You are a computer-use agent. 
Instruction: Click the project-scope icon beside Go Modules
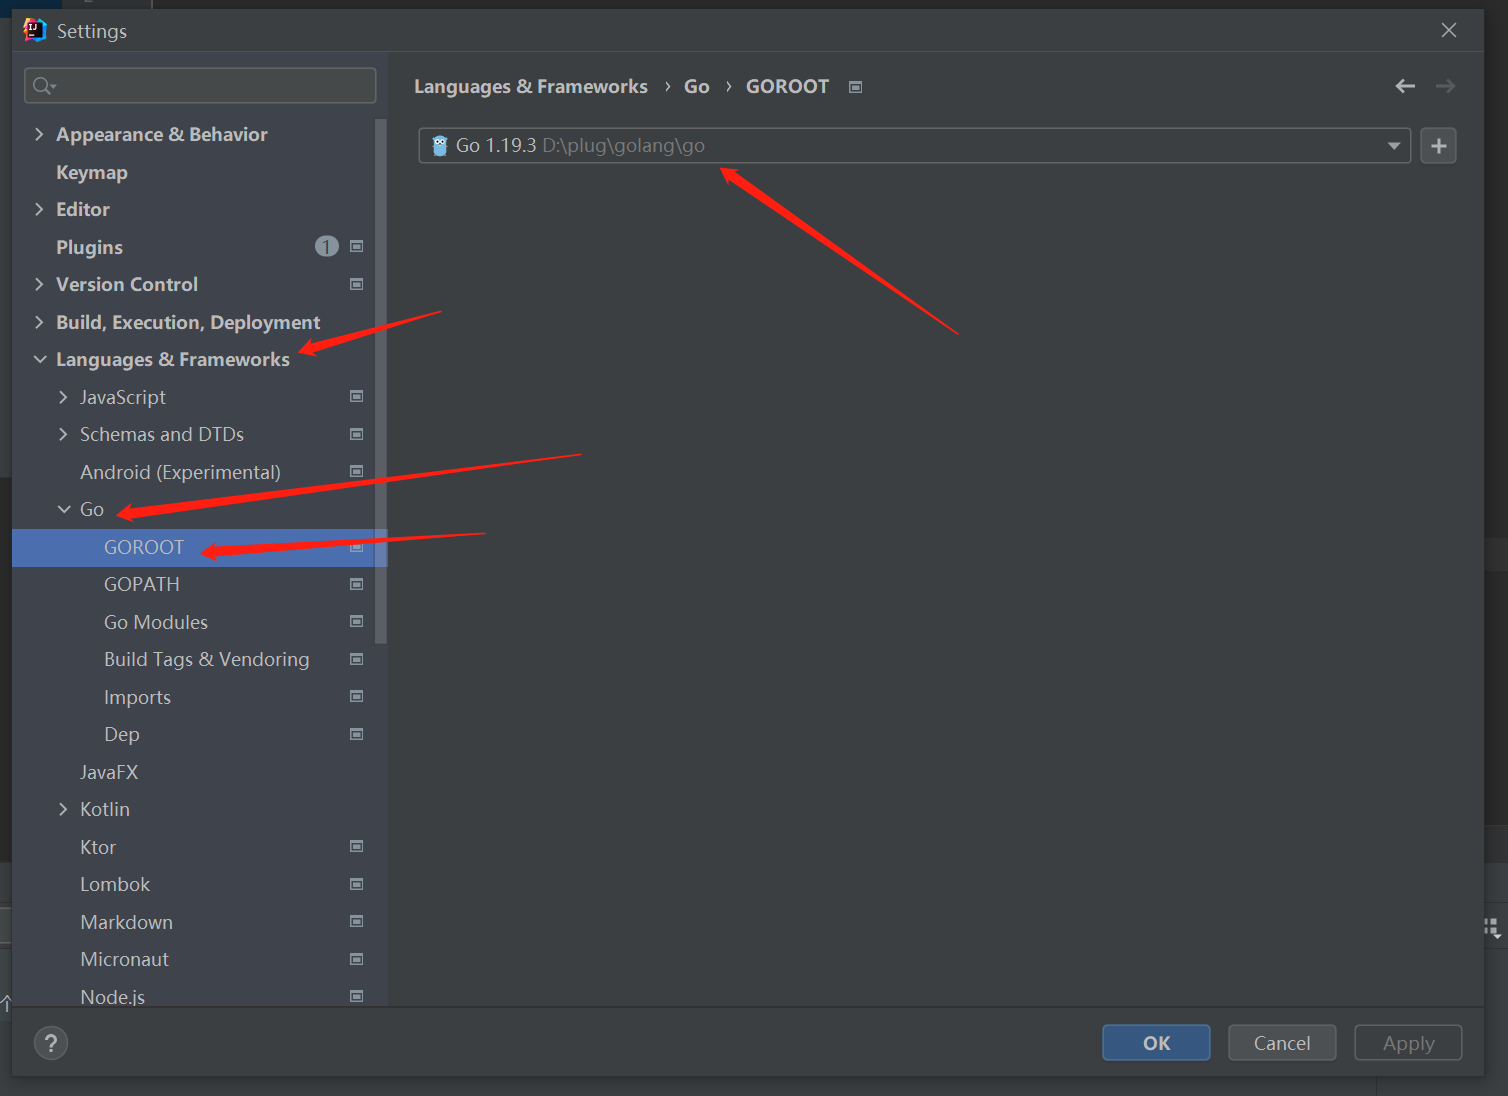pyautogui.click(x=356, y=622)
